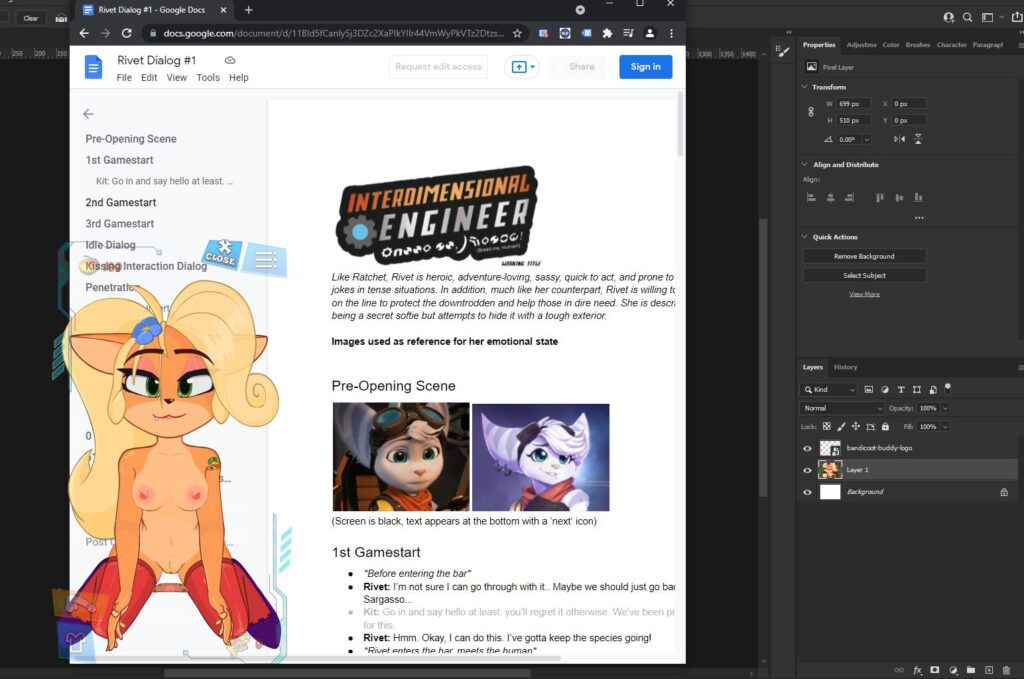Select the bandicoot-buddy-logo layer thumbnail
The width and height of the screenshot is (1024, 679).
pyautogui.click(x=830, y=448)
